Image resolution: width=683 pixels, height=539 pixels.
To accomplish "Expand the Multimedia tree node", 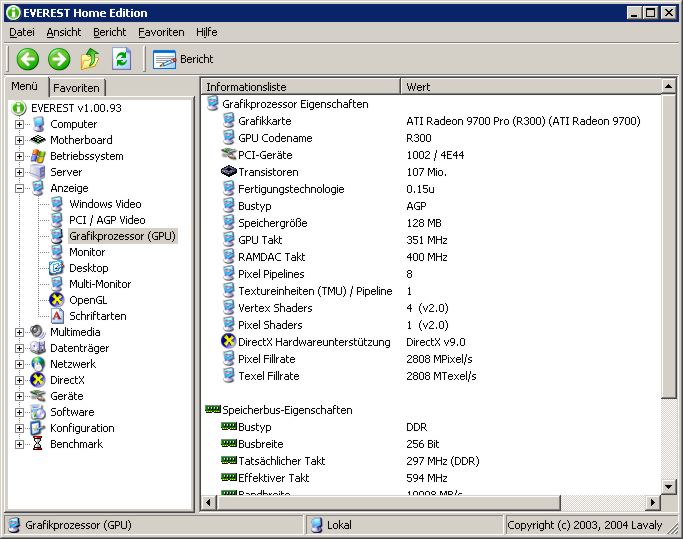I will pos(19,332).
